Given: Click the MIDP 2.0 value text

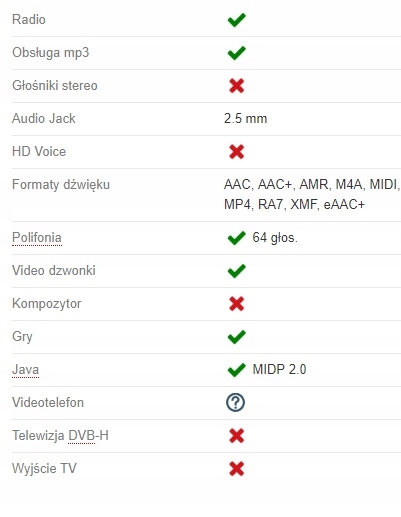Looking at the screenshot, I should click(279, 370).
